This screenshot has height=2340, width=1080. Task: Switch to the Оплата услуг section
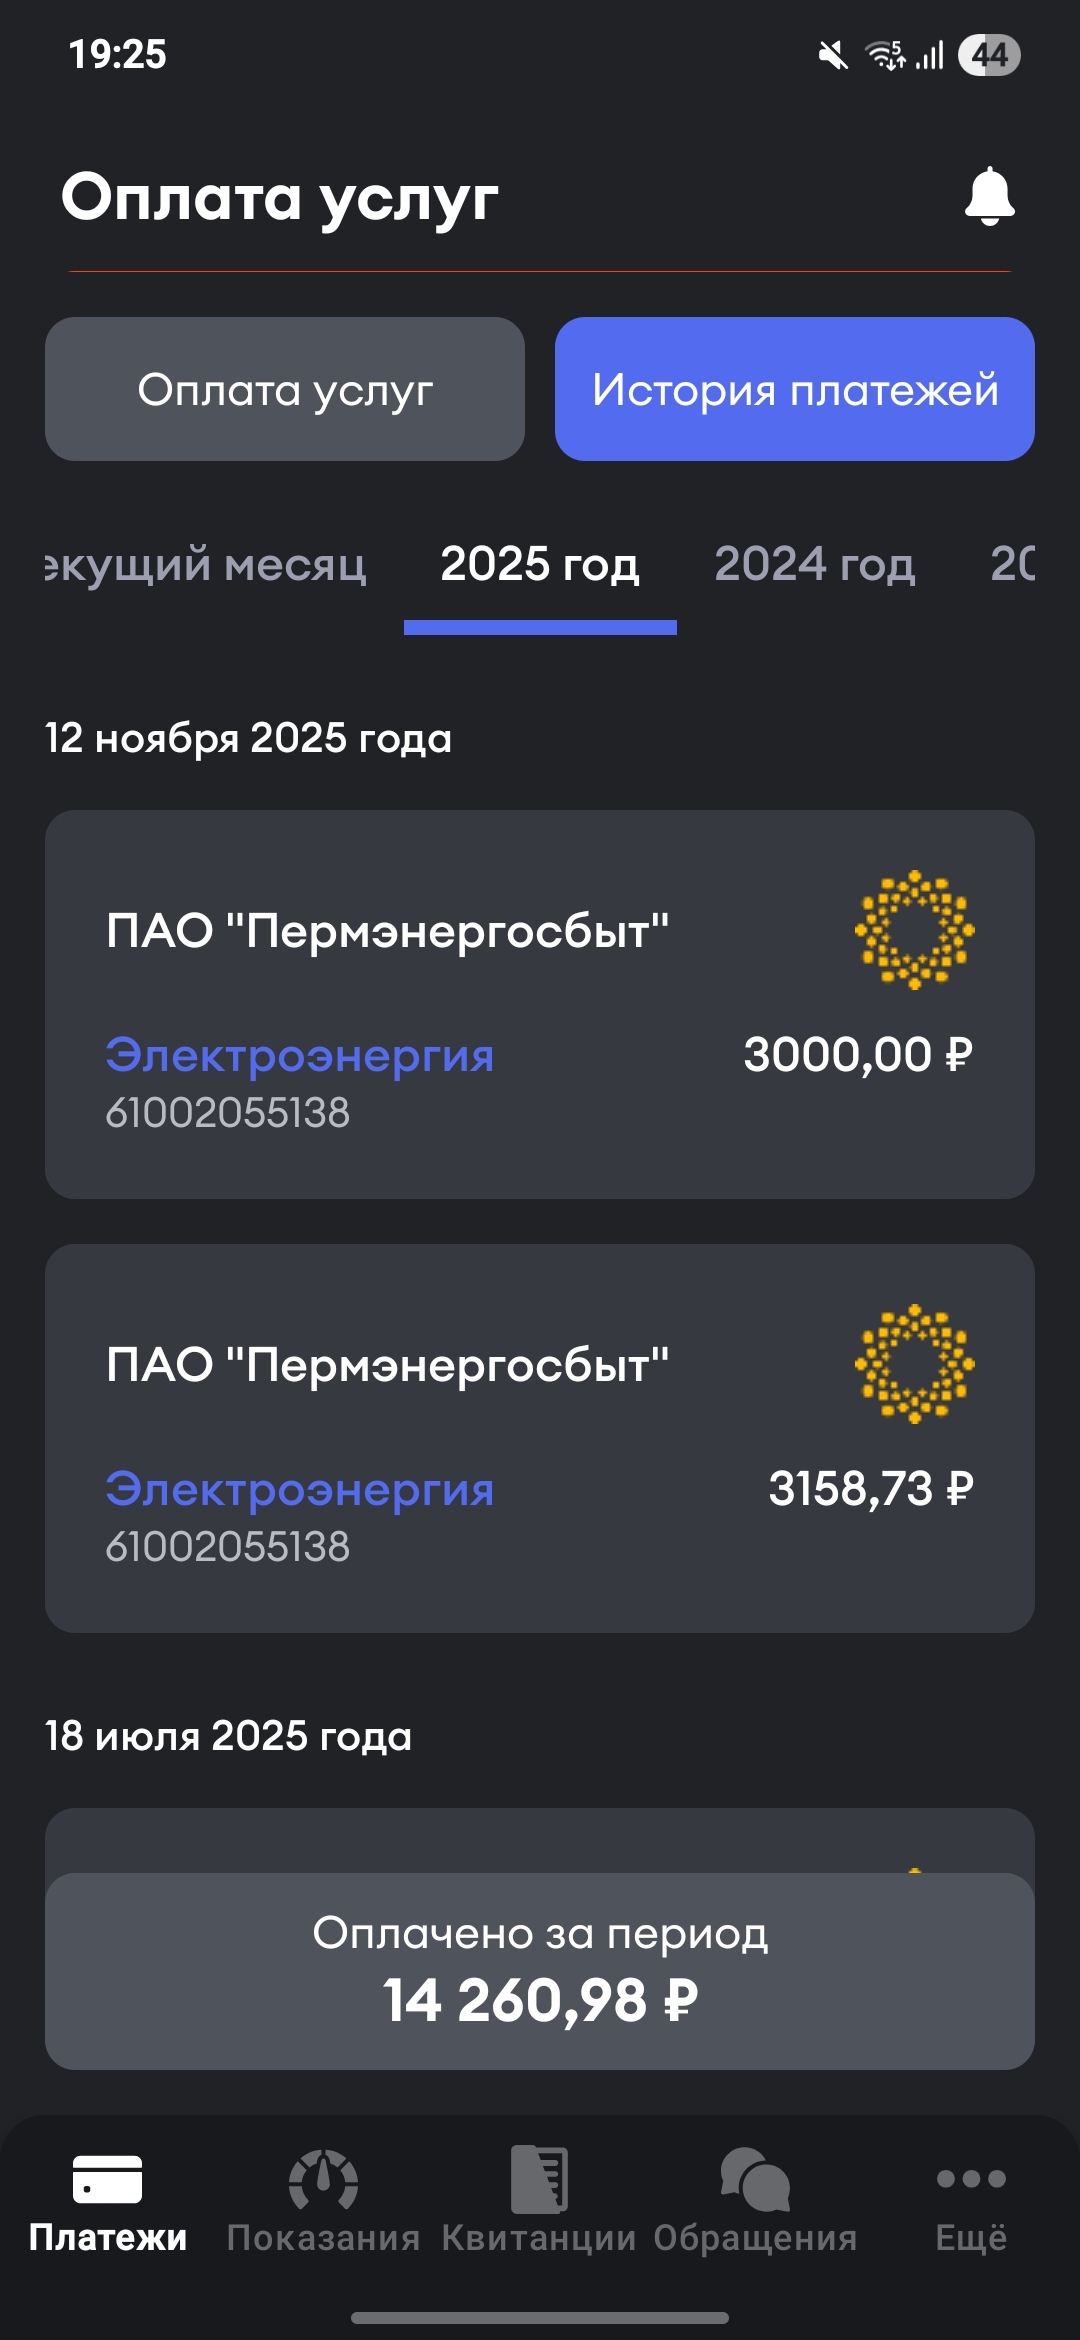coord(285,389)
